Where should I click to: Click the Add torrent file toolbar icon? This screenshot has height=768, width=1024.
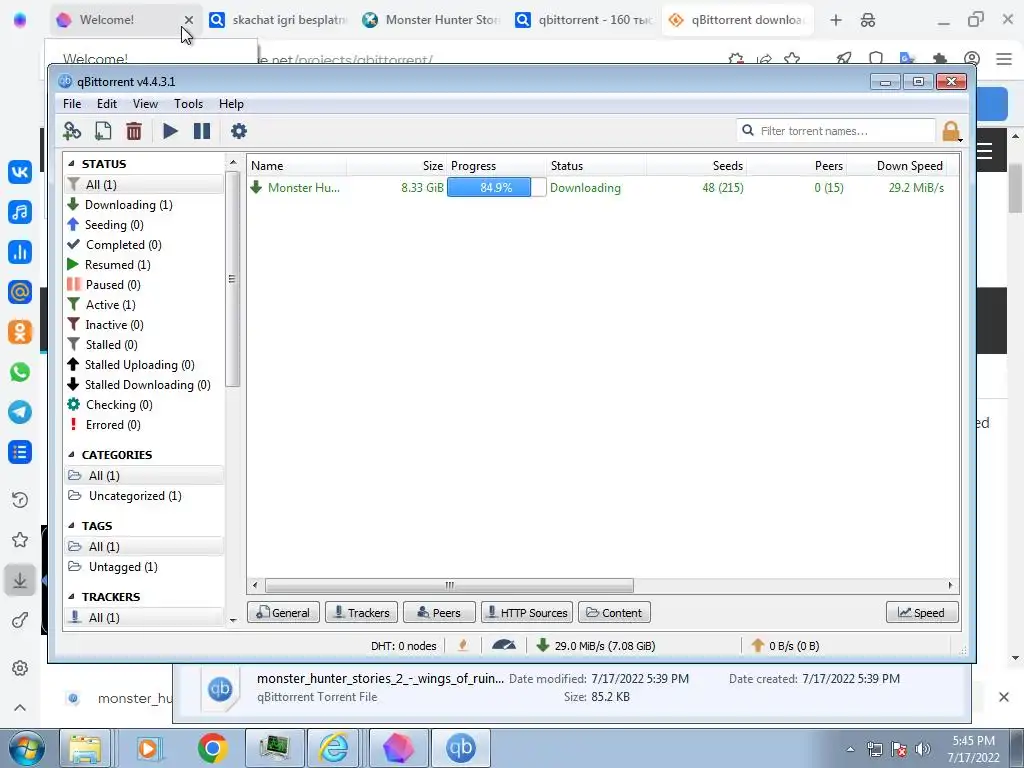pos(103,131)
